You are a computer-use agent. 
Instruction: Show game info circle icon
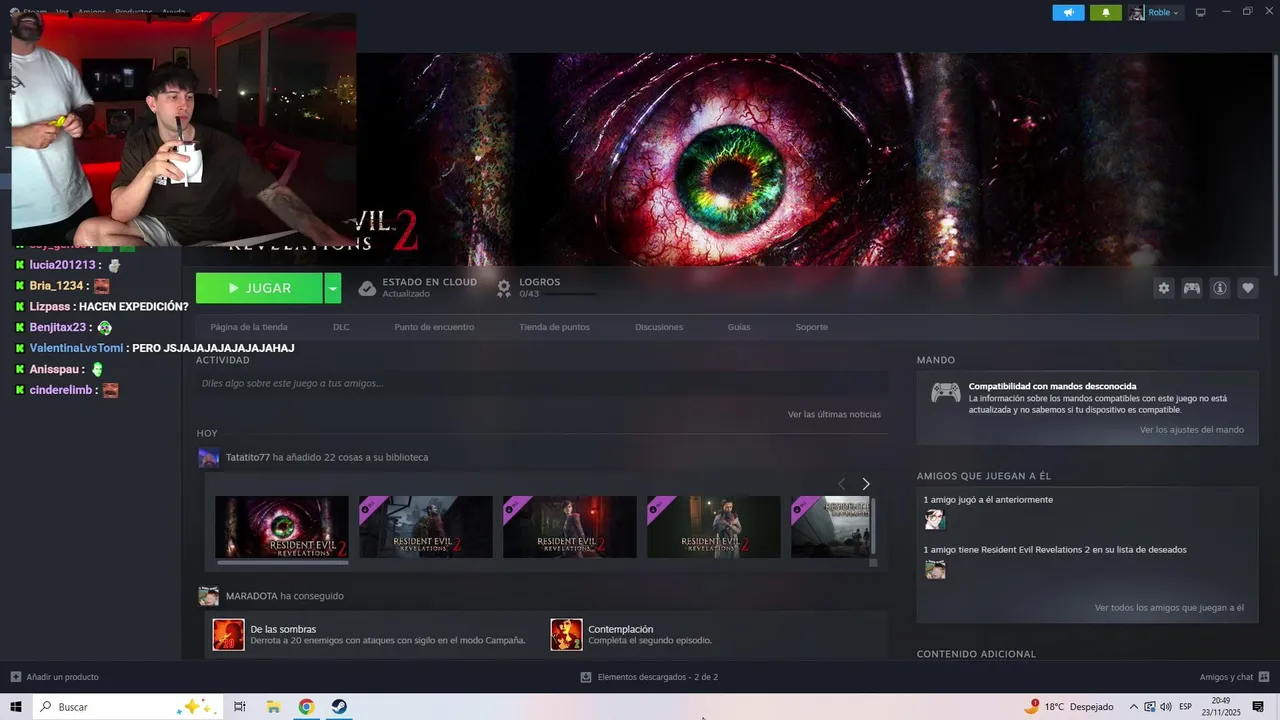point(1219,288)
